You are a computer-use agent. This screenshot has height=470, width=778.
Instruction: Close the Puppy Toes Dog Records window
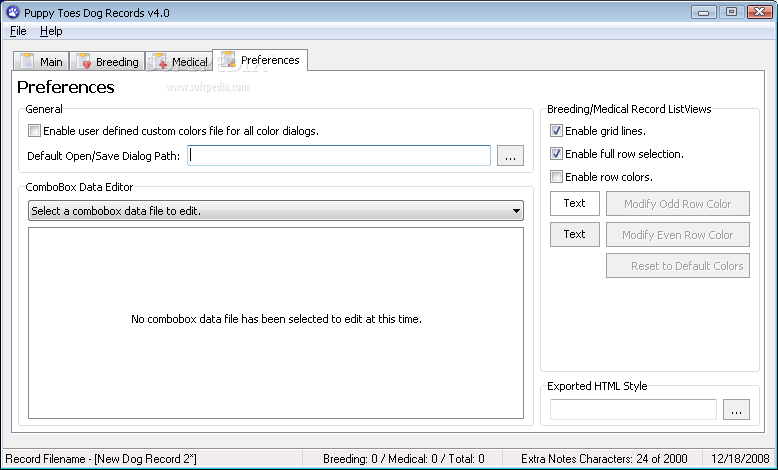(x=759, y=12)
